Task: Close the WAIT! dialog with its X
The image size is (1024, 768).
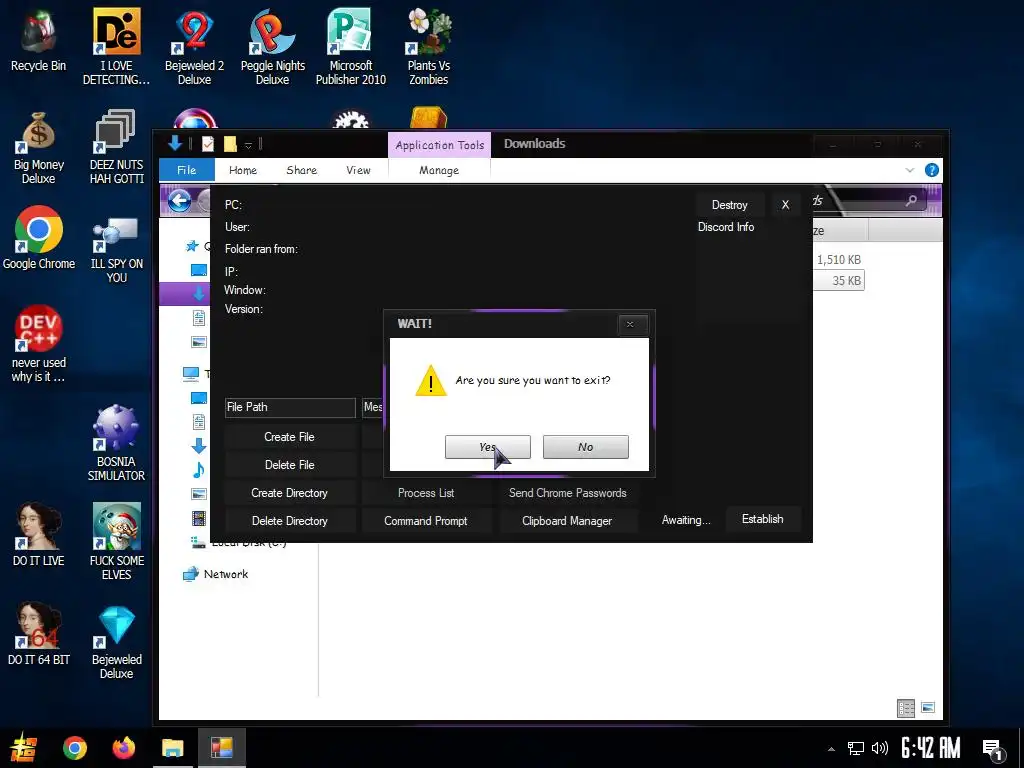Action: click(x=630, y=324)
